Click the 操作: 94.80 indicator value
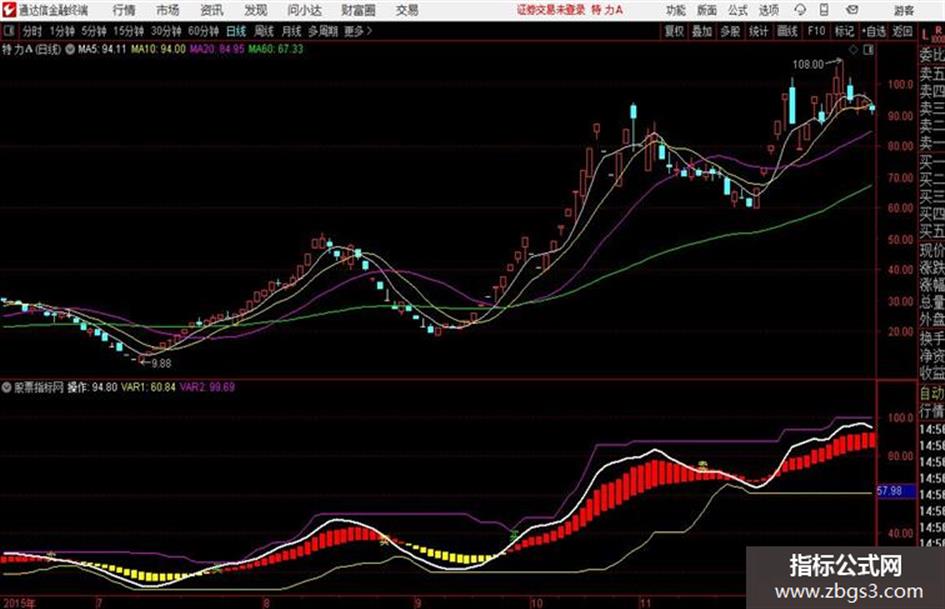945x609 pixels. [92, 387]
